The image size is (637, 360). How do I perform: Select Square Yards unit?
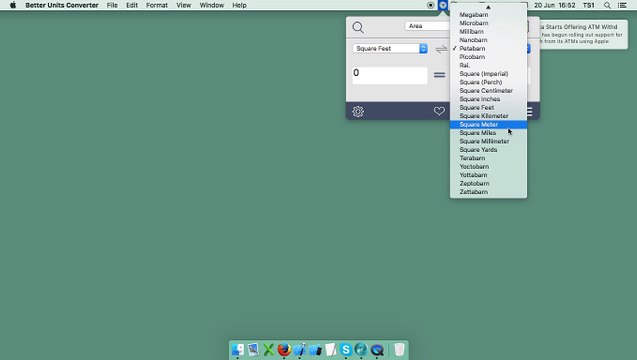pos(488,150)
